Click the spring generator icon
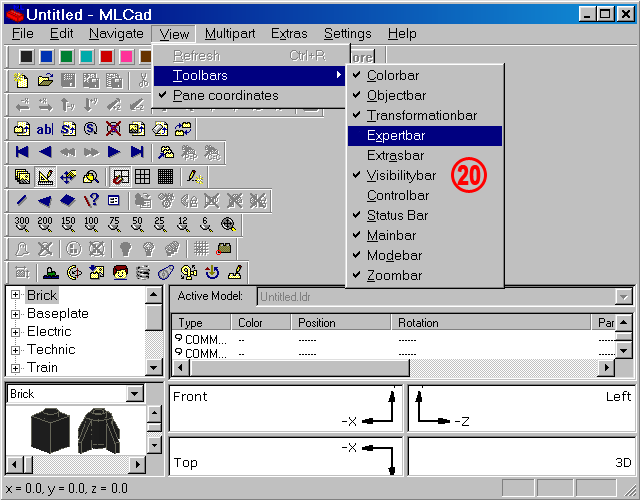The image size is (640, 500). [x=143, y=272]
